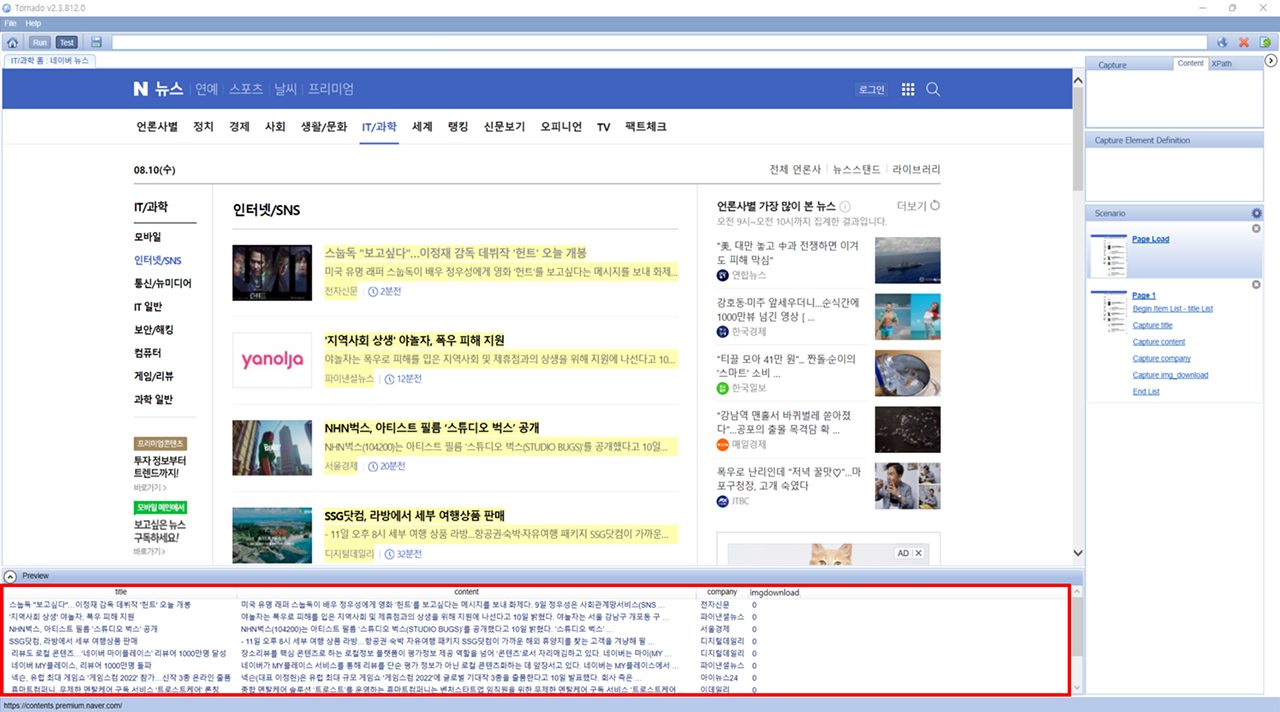Screen dimensions: 1280x712
Task: Click the URL address input field
Action: pyautogui.click(x=658, y=42)
